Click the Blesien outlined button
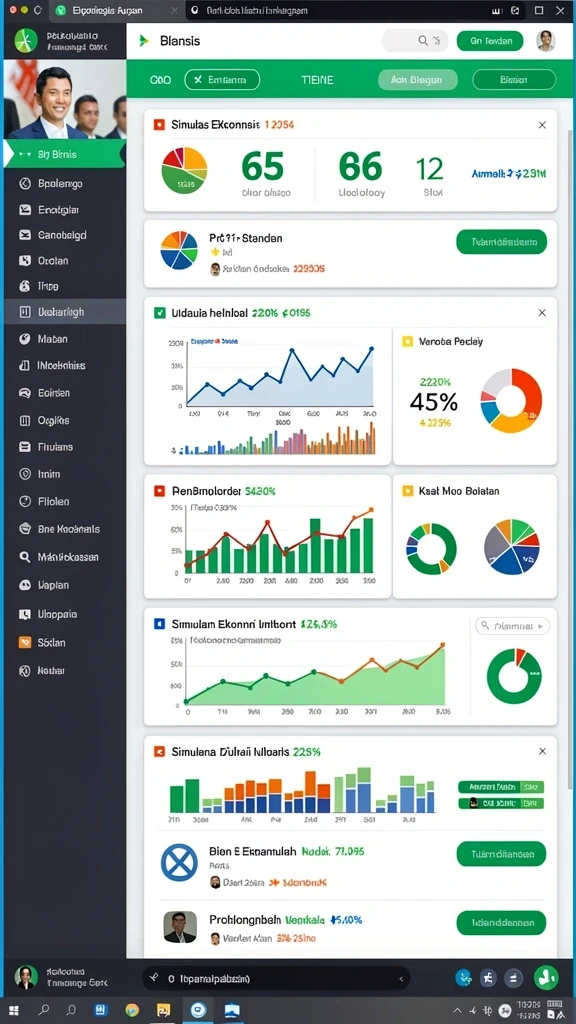Screen dimensions: 576x1024 (513, 80)
